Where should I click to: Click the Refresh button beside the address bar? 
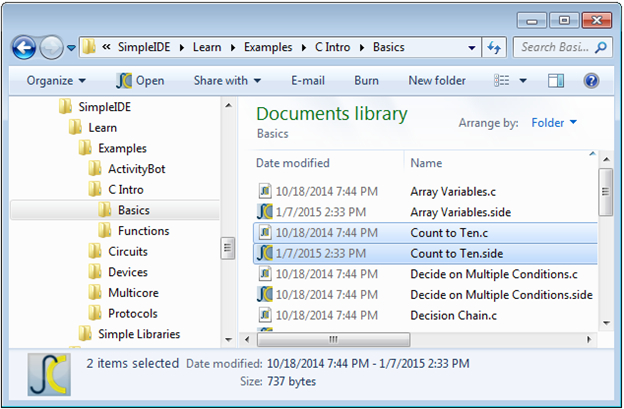point(494,48)
